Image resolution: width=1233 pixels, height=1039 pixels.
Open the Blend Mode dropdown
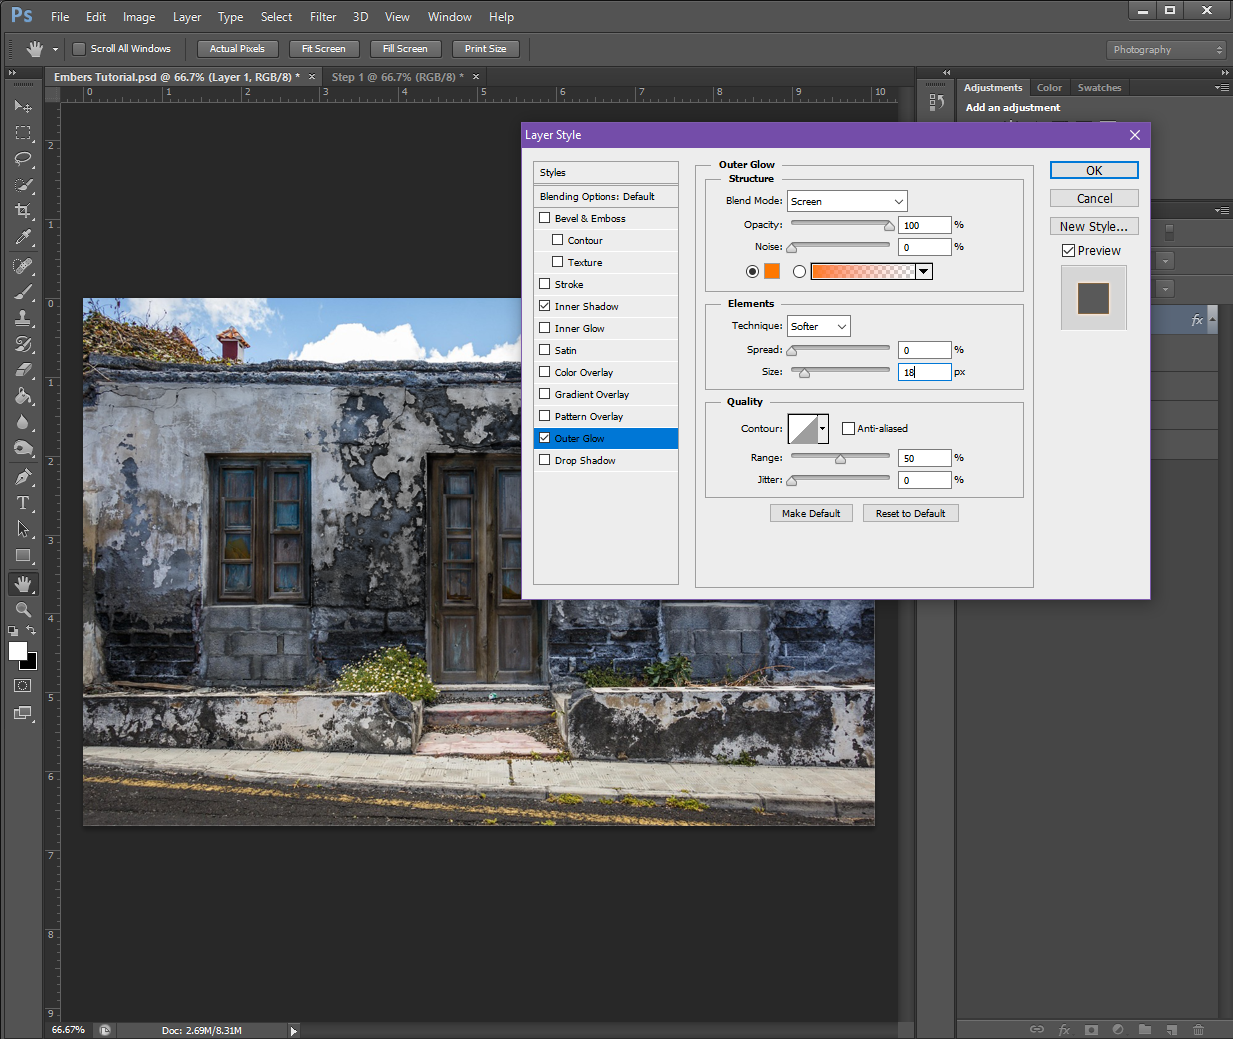[846, 201]
